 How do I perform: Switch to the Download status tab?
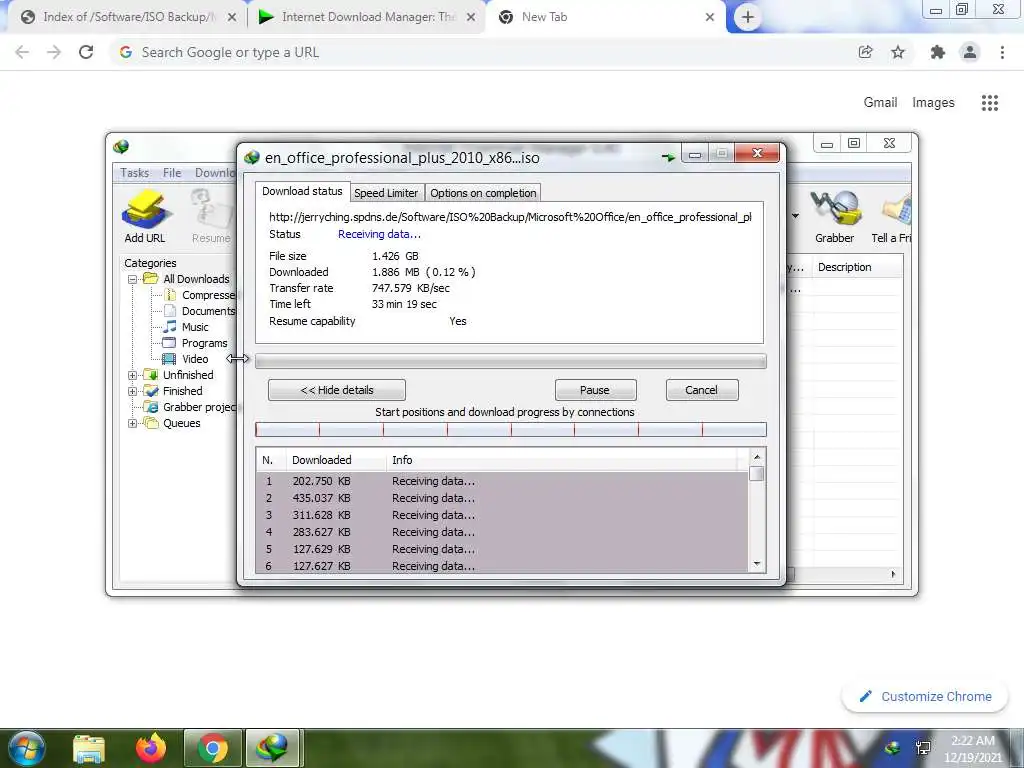(302, 191)
